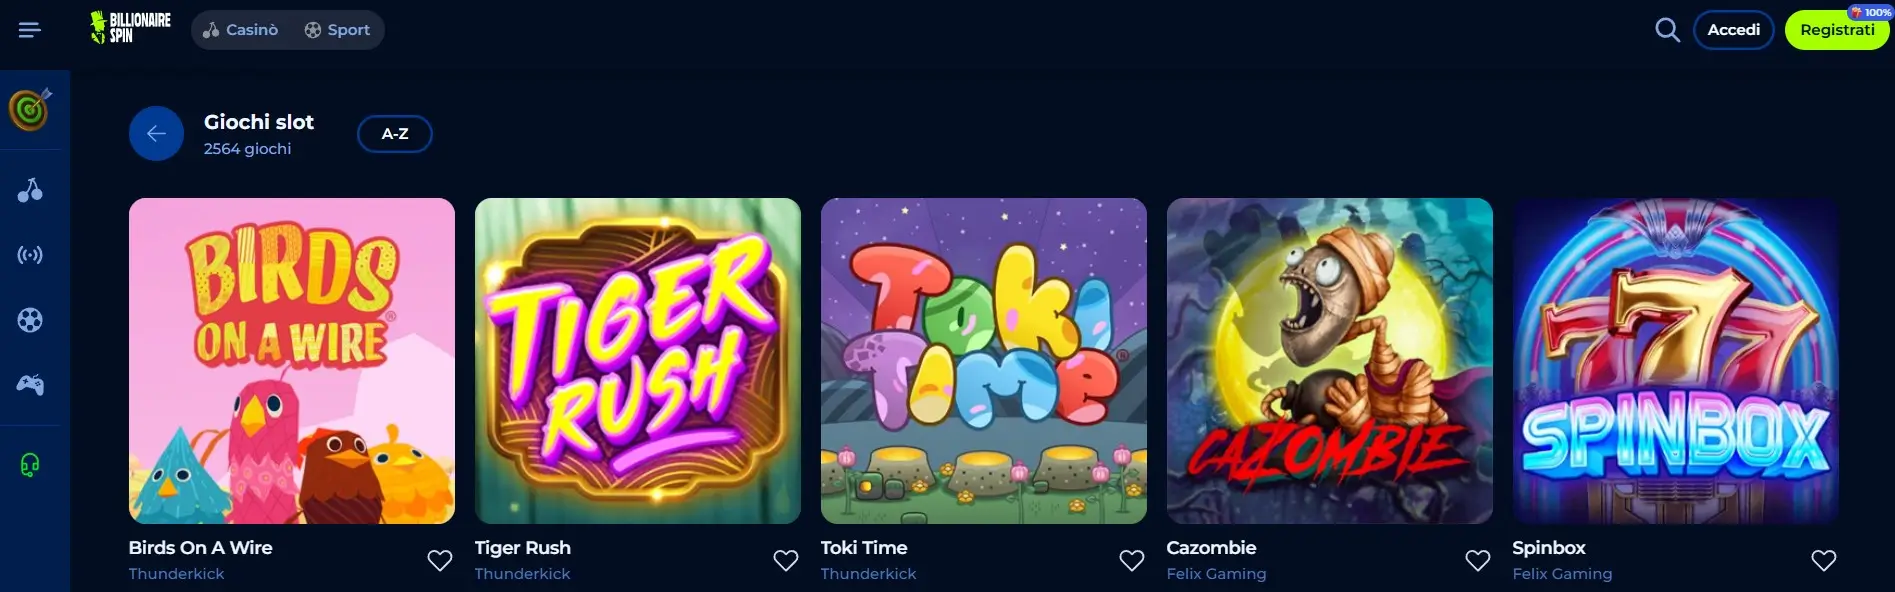Open the headset support icon
Screen dimensions: 1895x592
pos(30,465)
